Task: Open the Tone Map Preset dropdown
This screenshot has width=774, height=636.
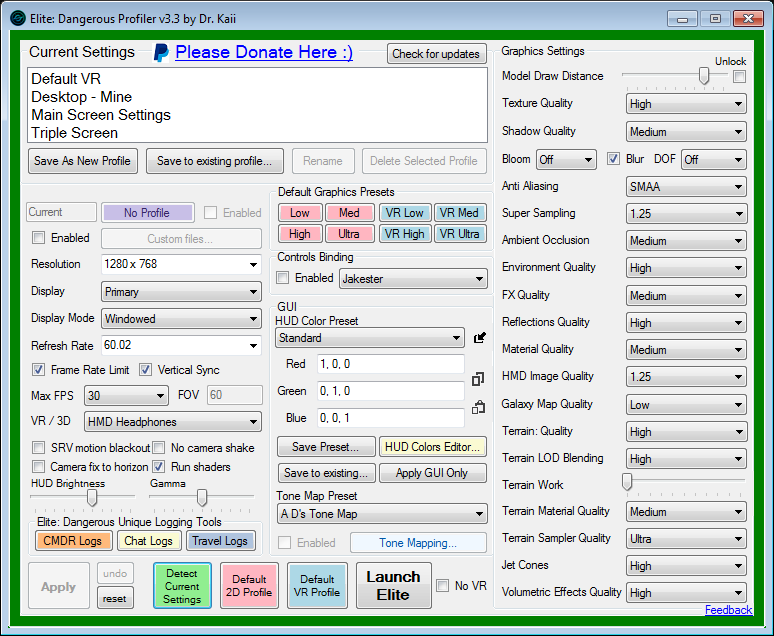Action: [382, 514]
